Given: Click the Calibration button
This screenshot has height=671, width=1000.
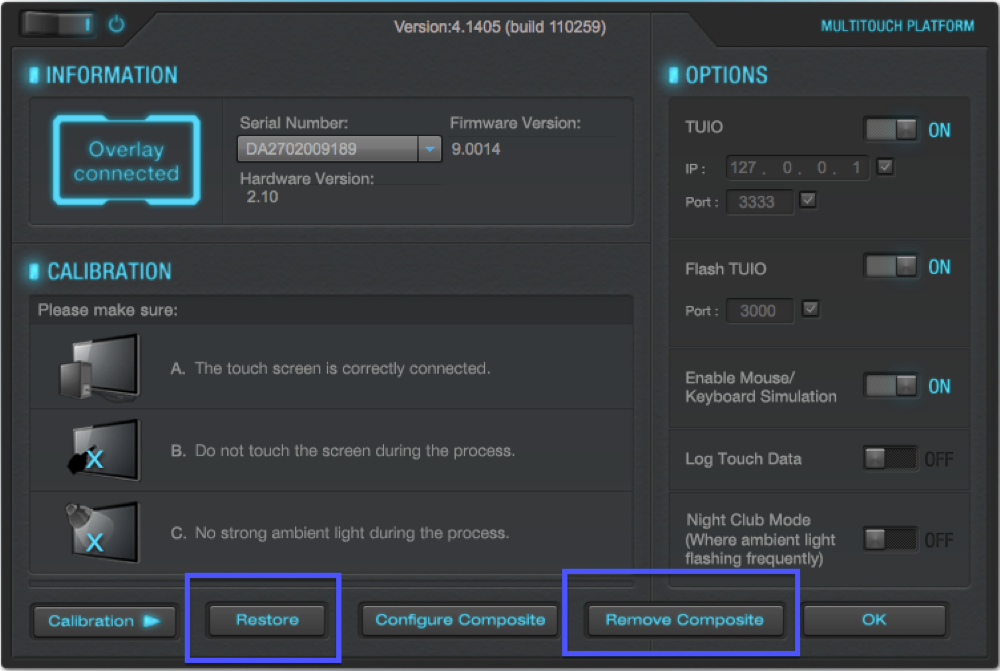Looking at the screenshot, I should pyautogui.click(x=104, y=621).
